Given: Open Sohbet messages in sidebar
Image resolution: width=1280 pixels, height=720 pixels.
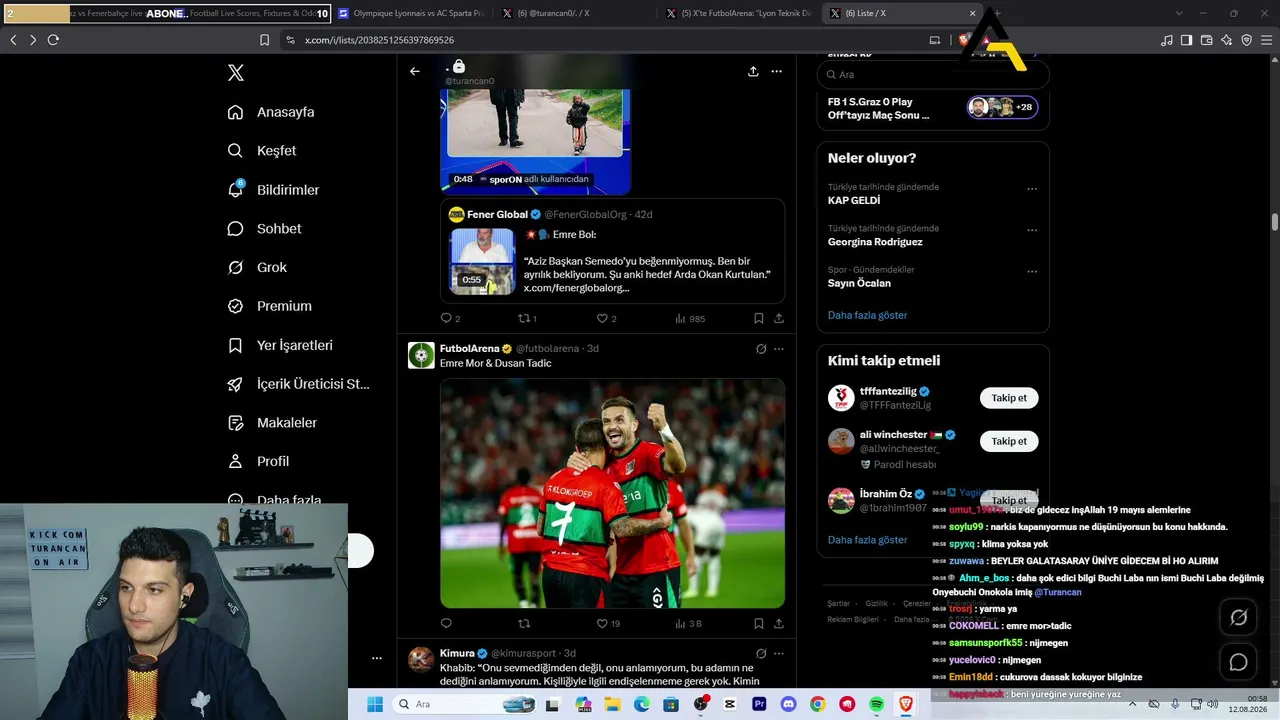Looking at the screenshot, I should click(264, 229).
